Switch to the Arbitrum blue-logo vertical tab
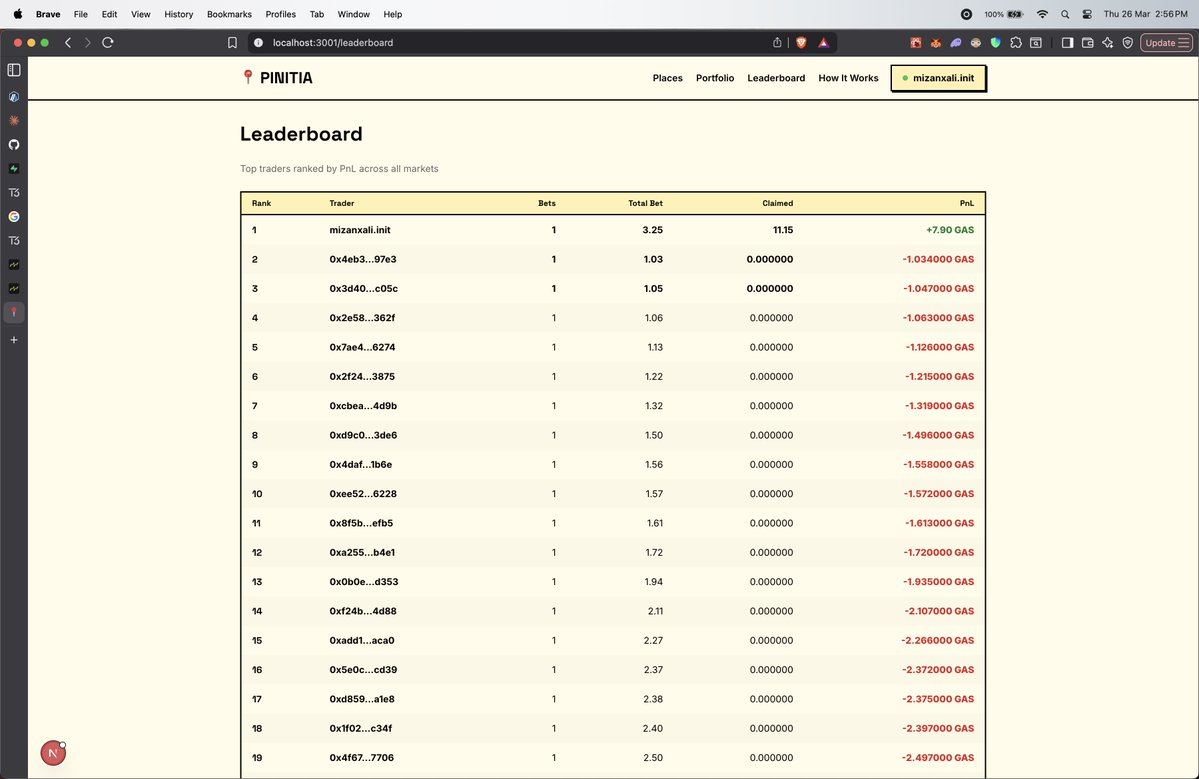Screen dimensions: 1199x779 coord(14,96)
